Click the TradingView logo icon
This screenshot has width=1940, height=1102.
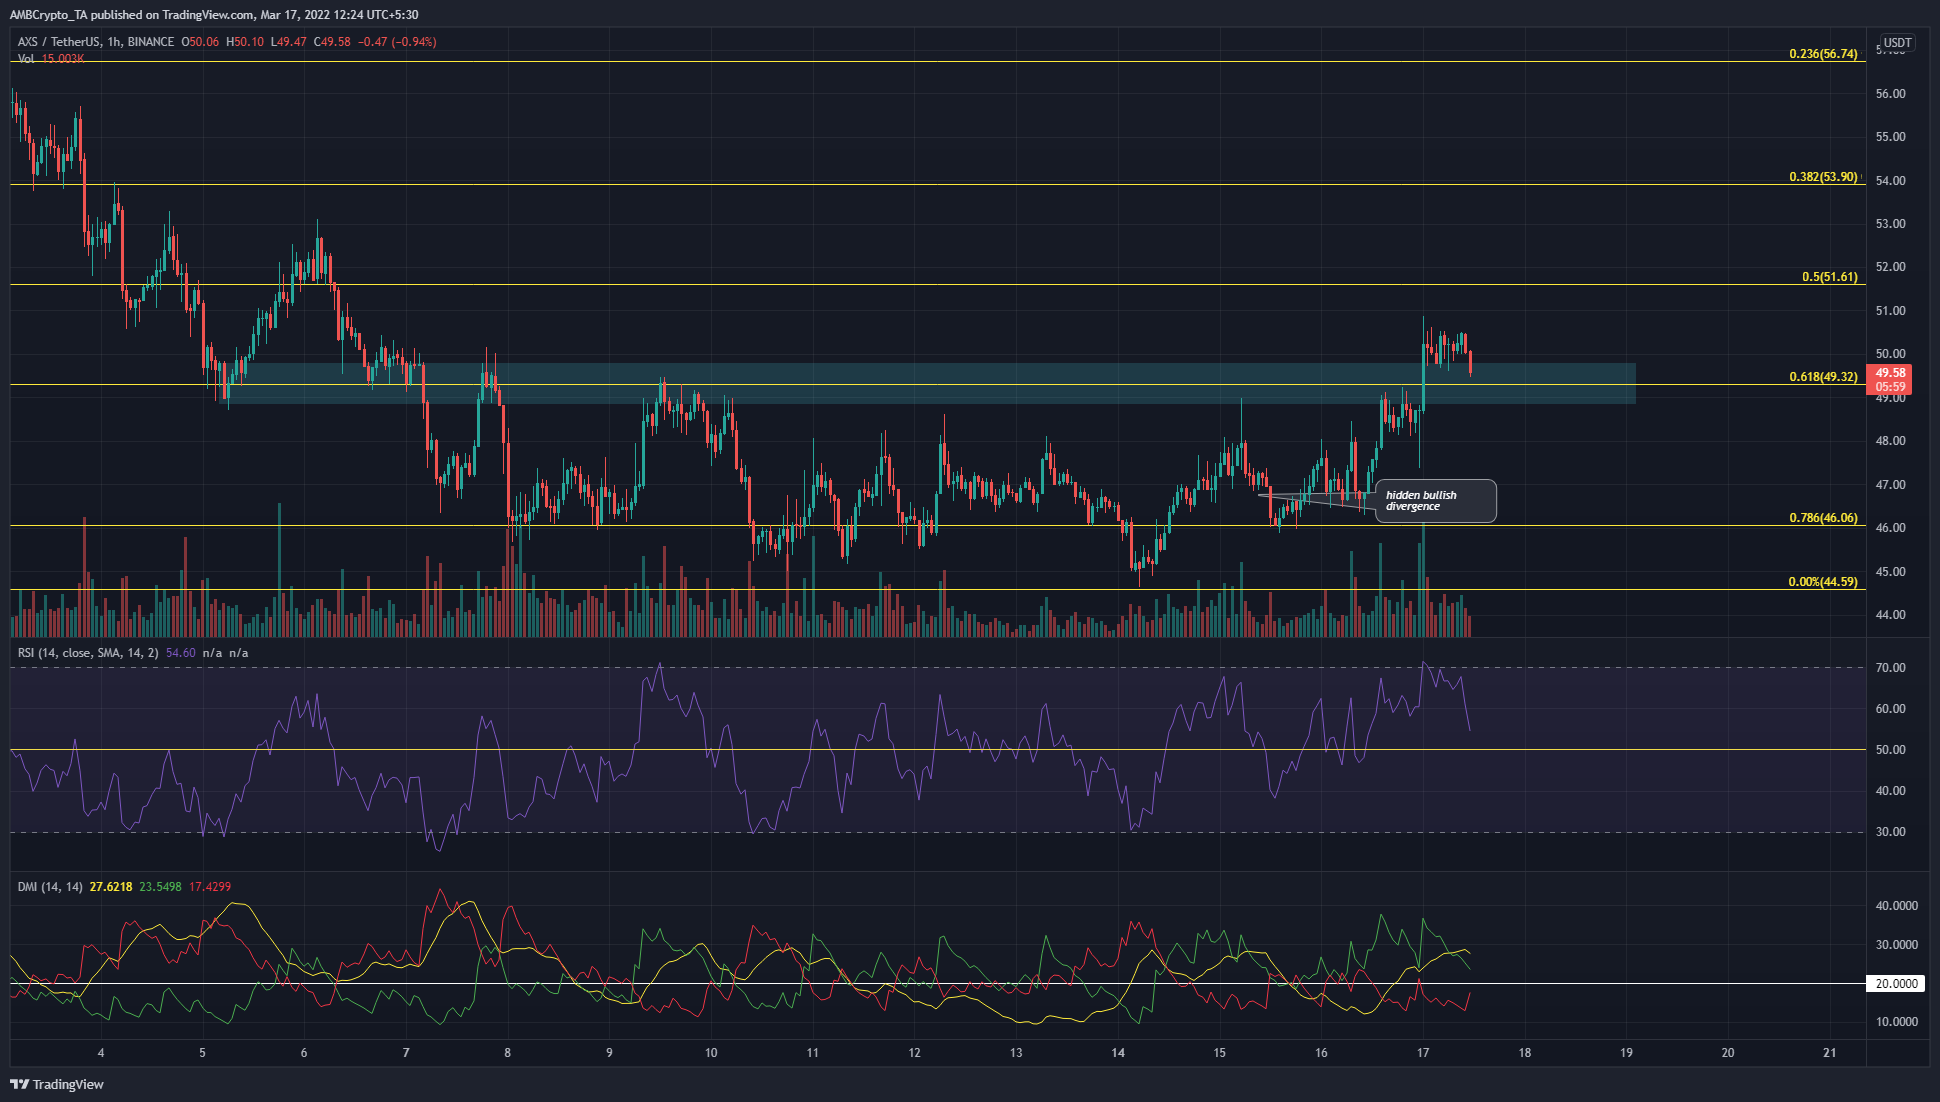coord(19,1084)
